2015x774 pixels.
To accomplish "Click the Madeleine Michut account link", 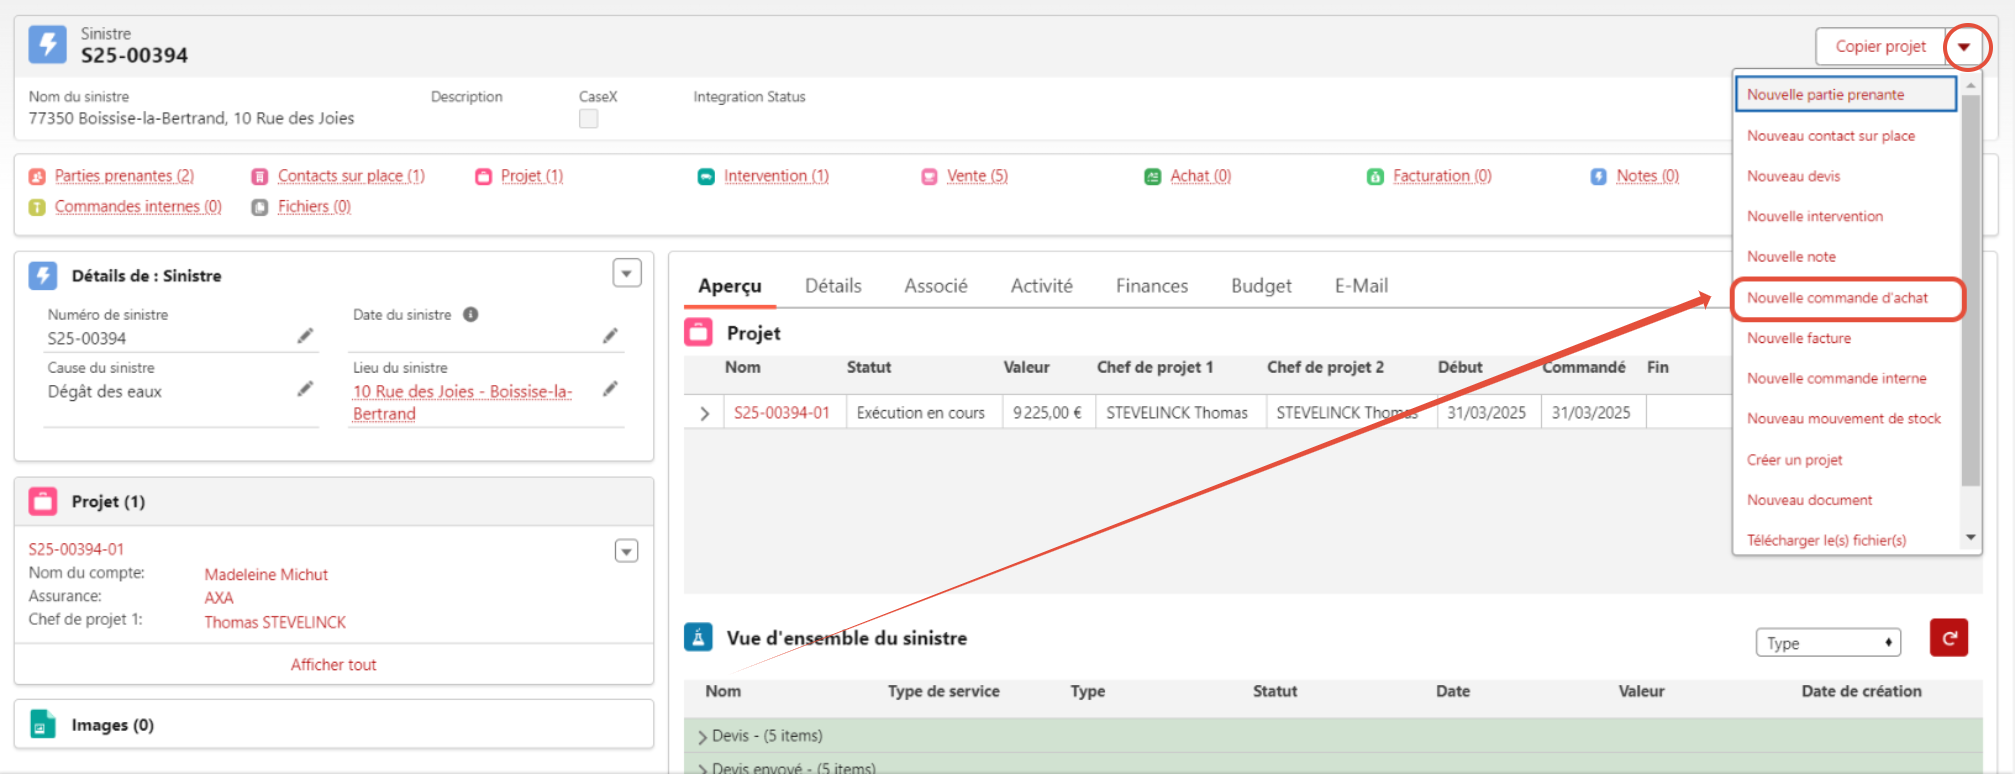I will click(266, 574).
